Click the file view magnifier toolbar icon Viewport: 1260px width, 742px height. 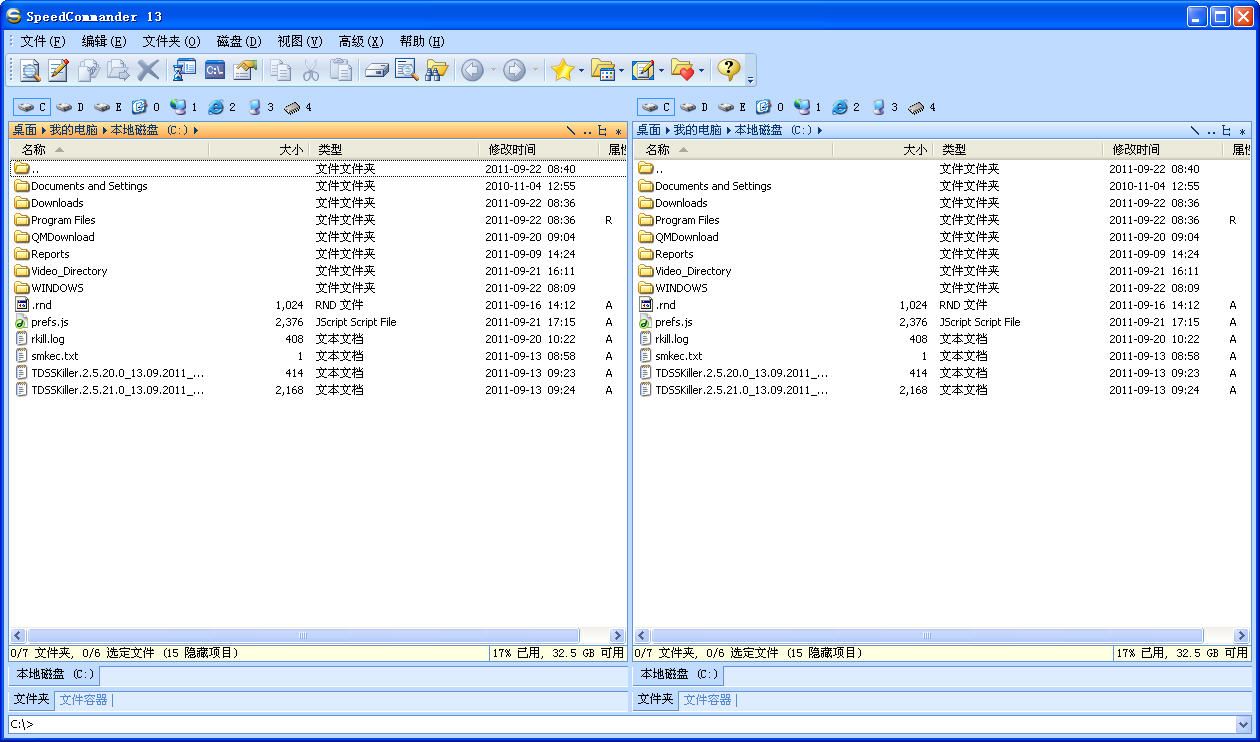tap(30, 70)
